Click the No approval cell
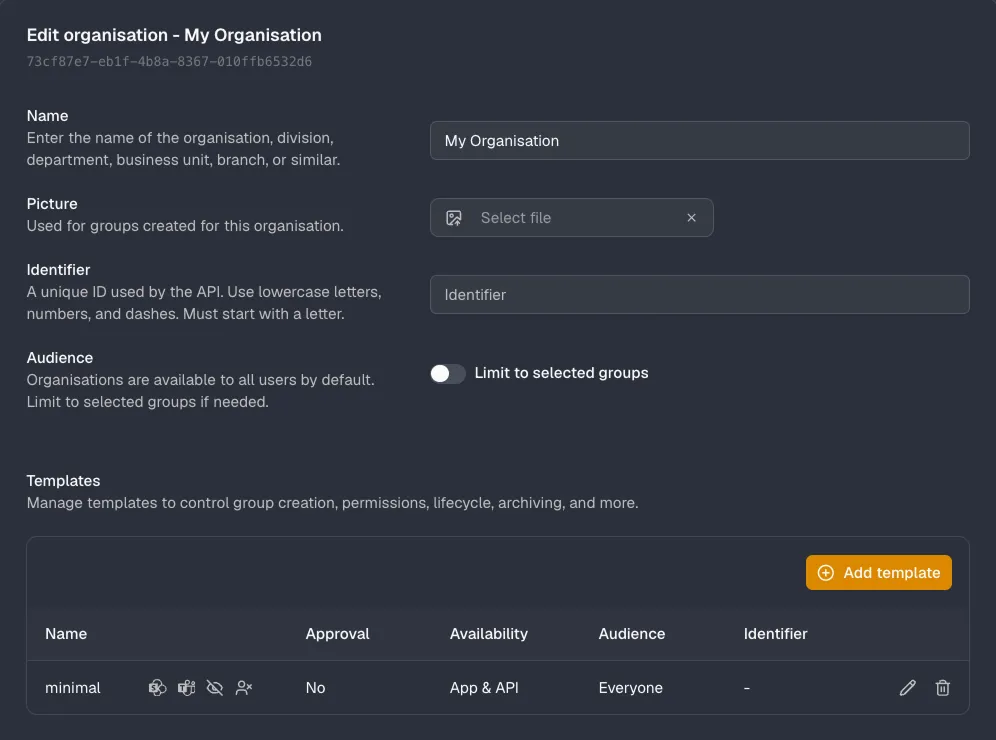The image size is (996, 740). point(315,688)
